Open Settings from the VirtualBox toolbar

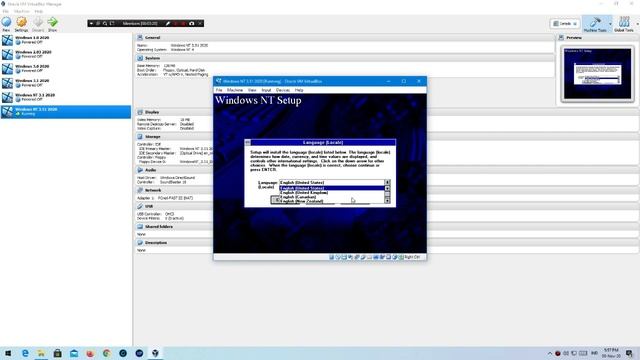21,24
